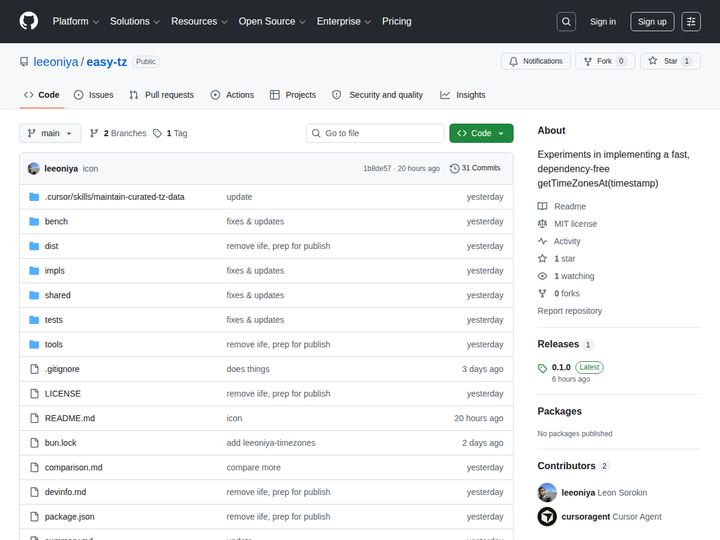Open the header settings sliders icon

(x=691, y=22)
